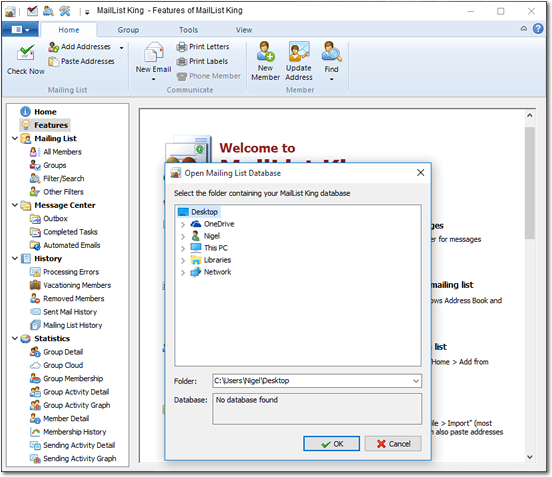Image resolution: width=552 pixels, height=477 pixels.
Task: Click the tools icon in quick access toolbar
Action: click(x=64, y=11)
